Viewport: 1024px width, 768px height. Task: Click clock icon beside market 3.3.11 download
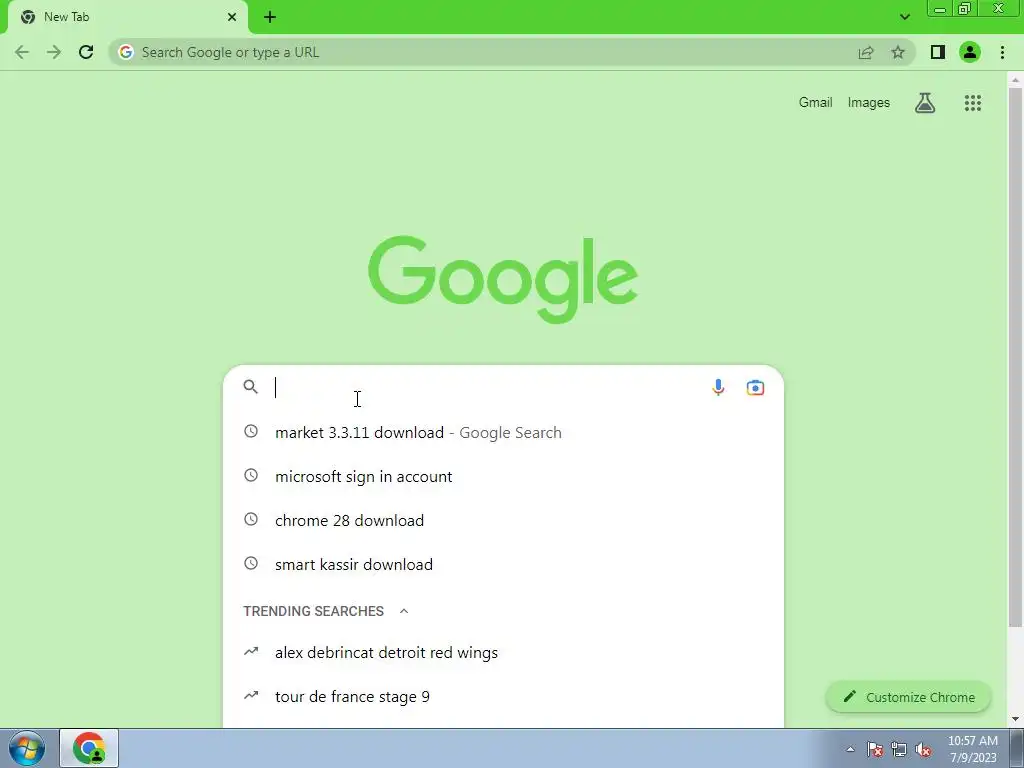pos(251,431)
